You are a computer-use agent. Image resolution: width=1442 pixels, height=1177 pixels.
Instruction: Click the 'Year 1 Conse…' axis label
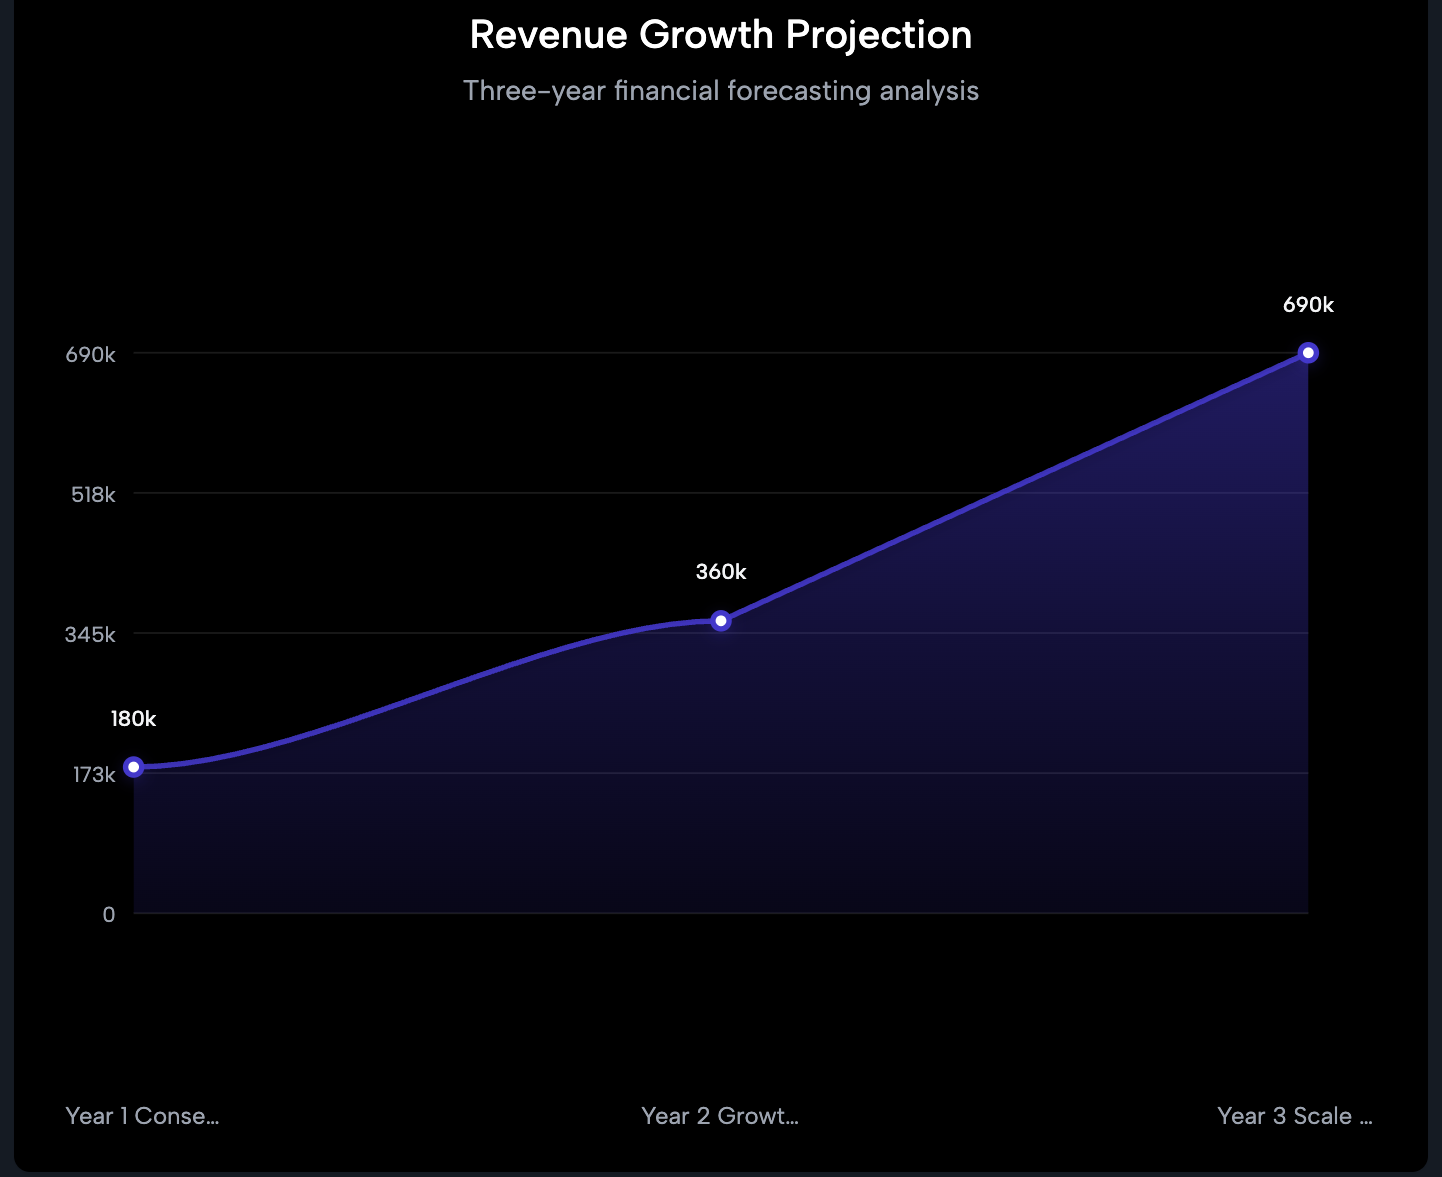click(x=142, y=1115)
